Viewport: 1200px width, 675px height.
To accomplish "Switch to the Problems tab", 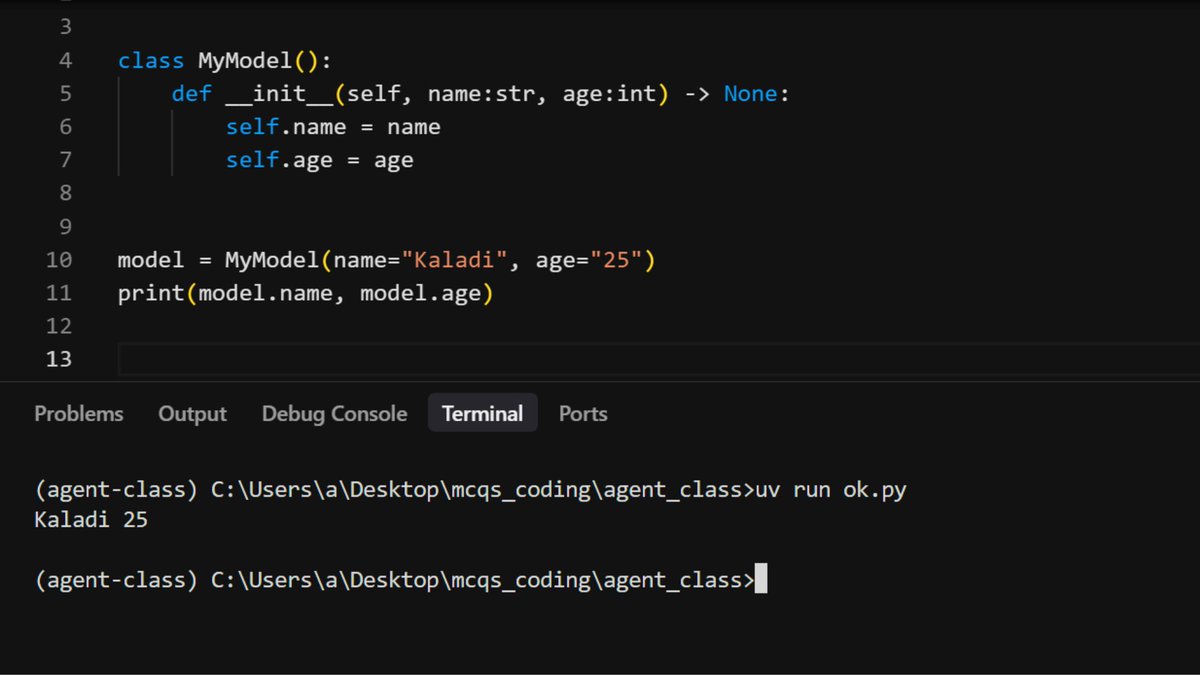I will [79, 413].
